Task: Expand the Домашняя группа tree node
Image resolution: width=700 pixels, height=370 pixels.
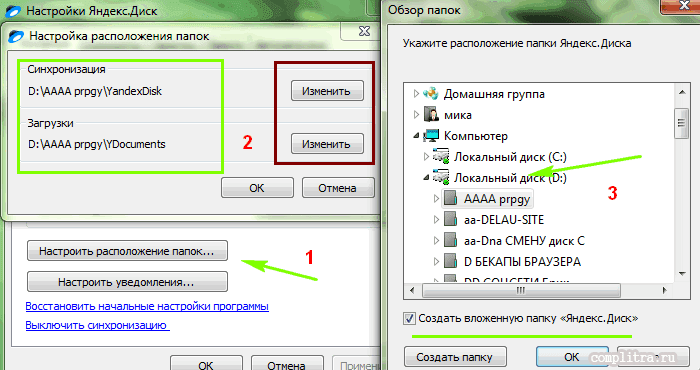Action: (x=416, y=94)
